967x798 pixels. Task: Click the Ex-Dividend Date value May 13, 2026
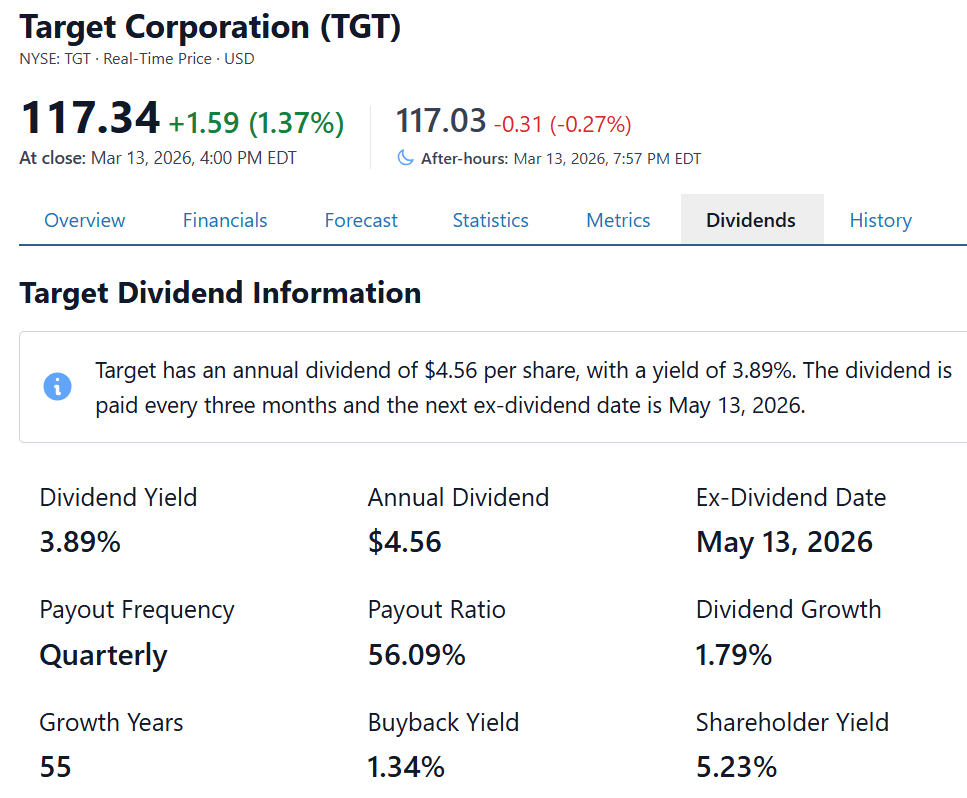pyautogui.click(x=784, y=542)
